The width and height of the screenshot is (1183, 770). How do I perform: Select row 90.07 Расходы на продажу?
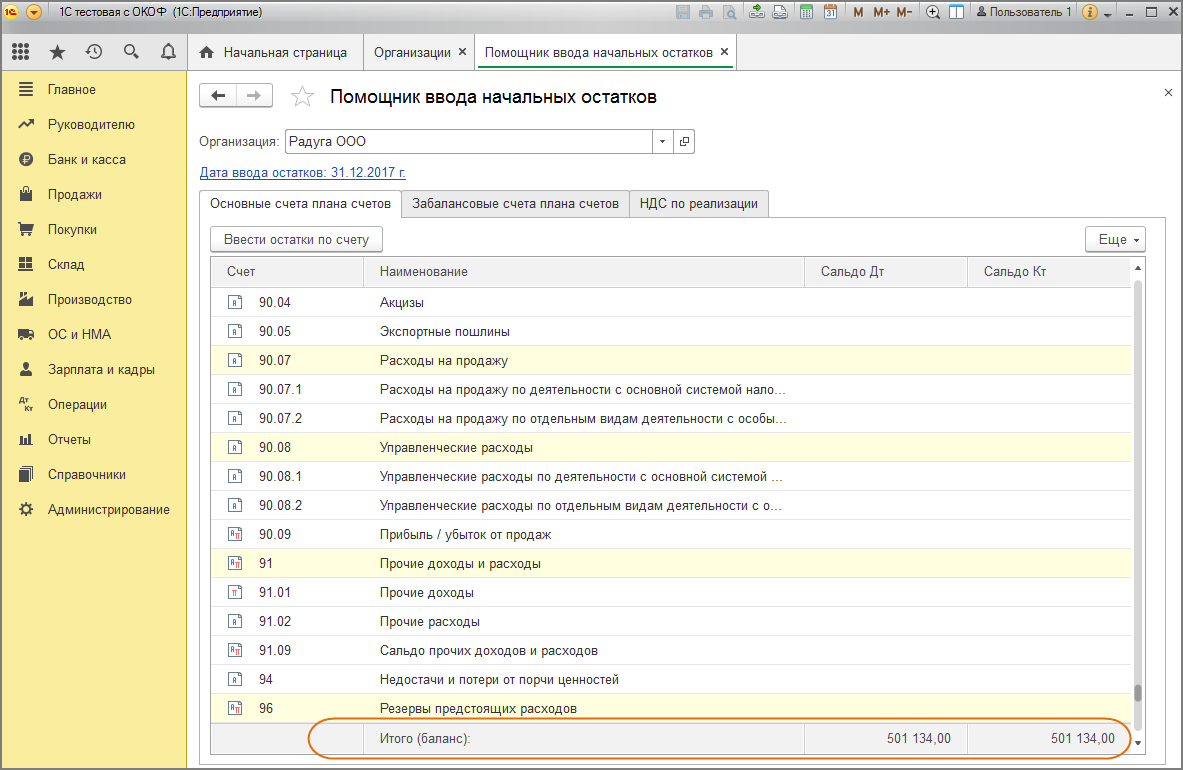pyautogui.click(x=671, y=360)
